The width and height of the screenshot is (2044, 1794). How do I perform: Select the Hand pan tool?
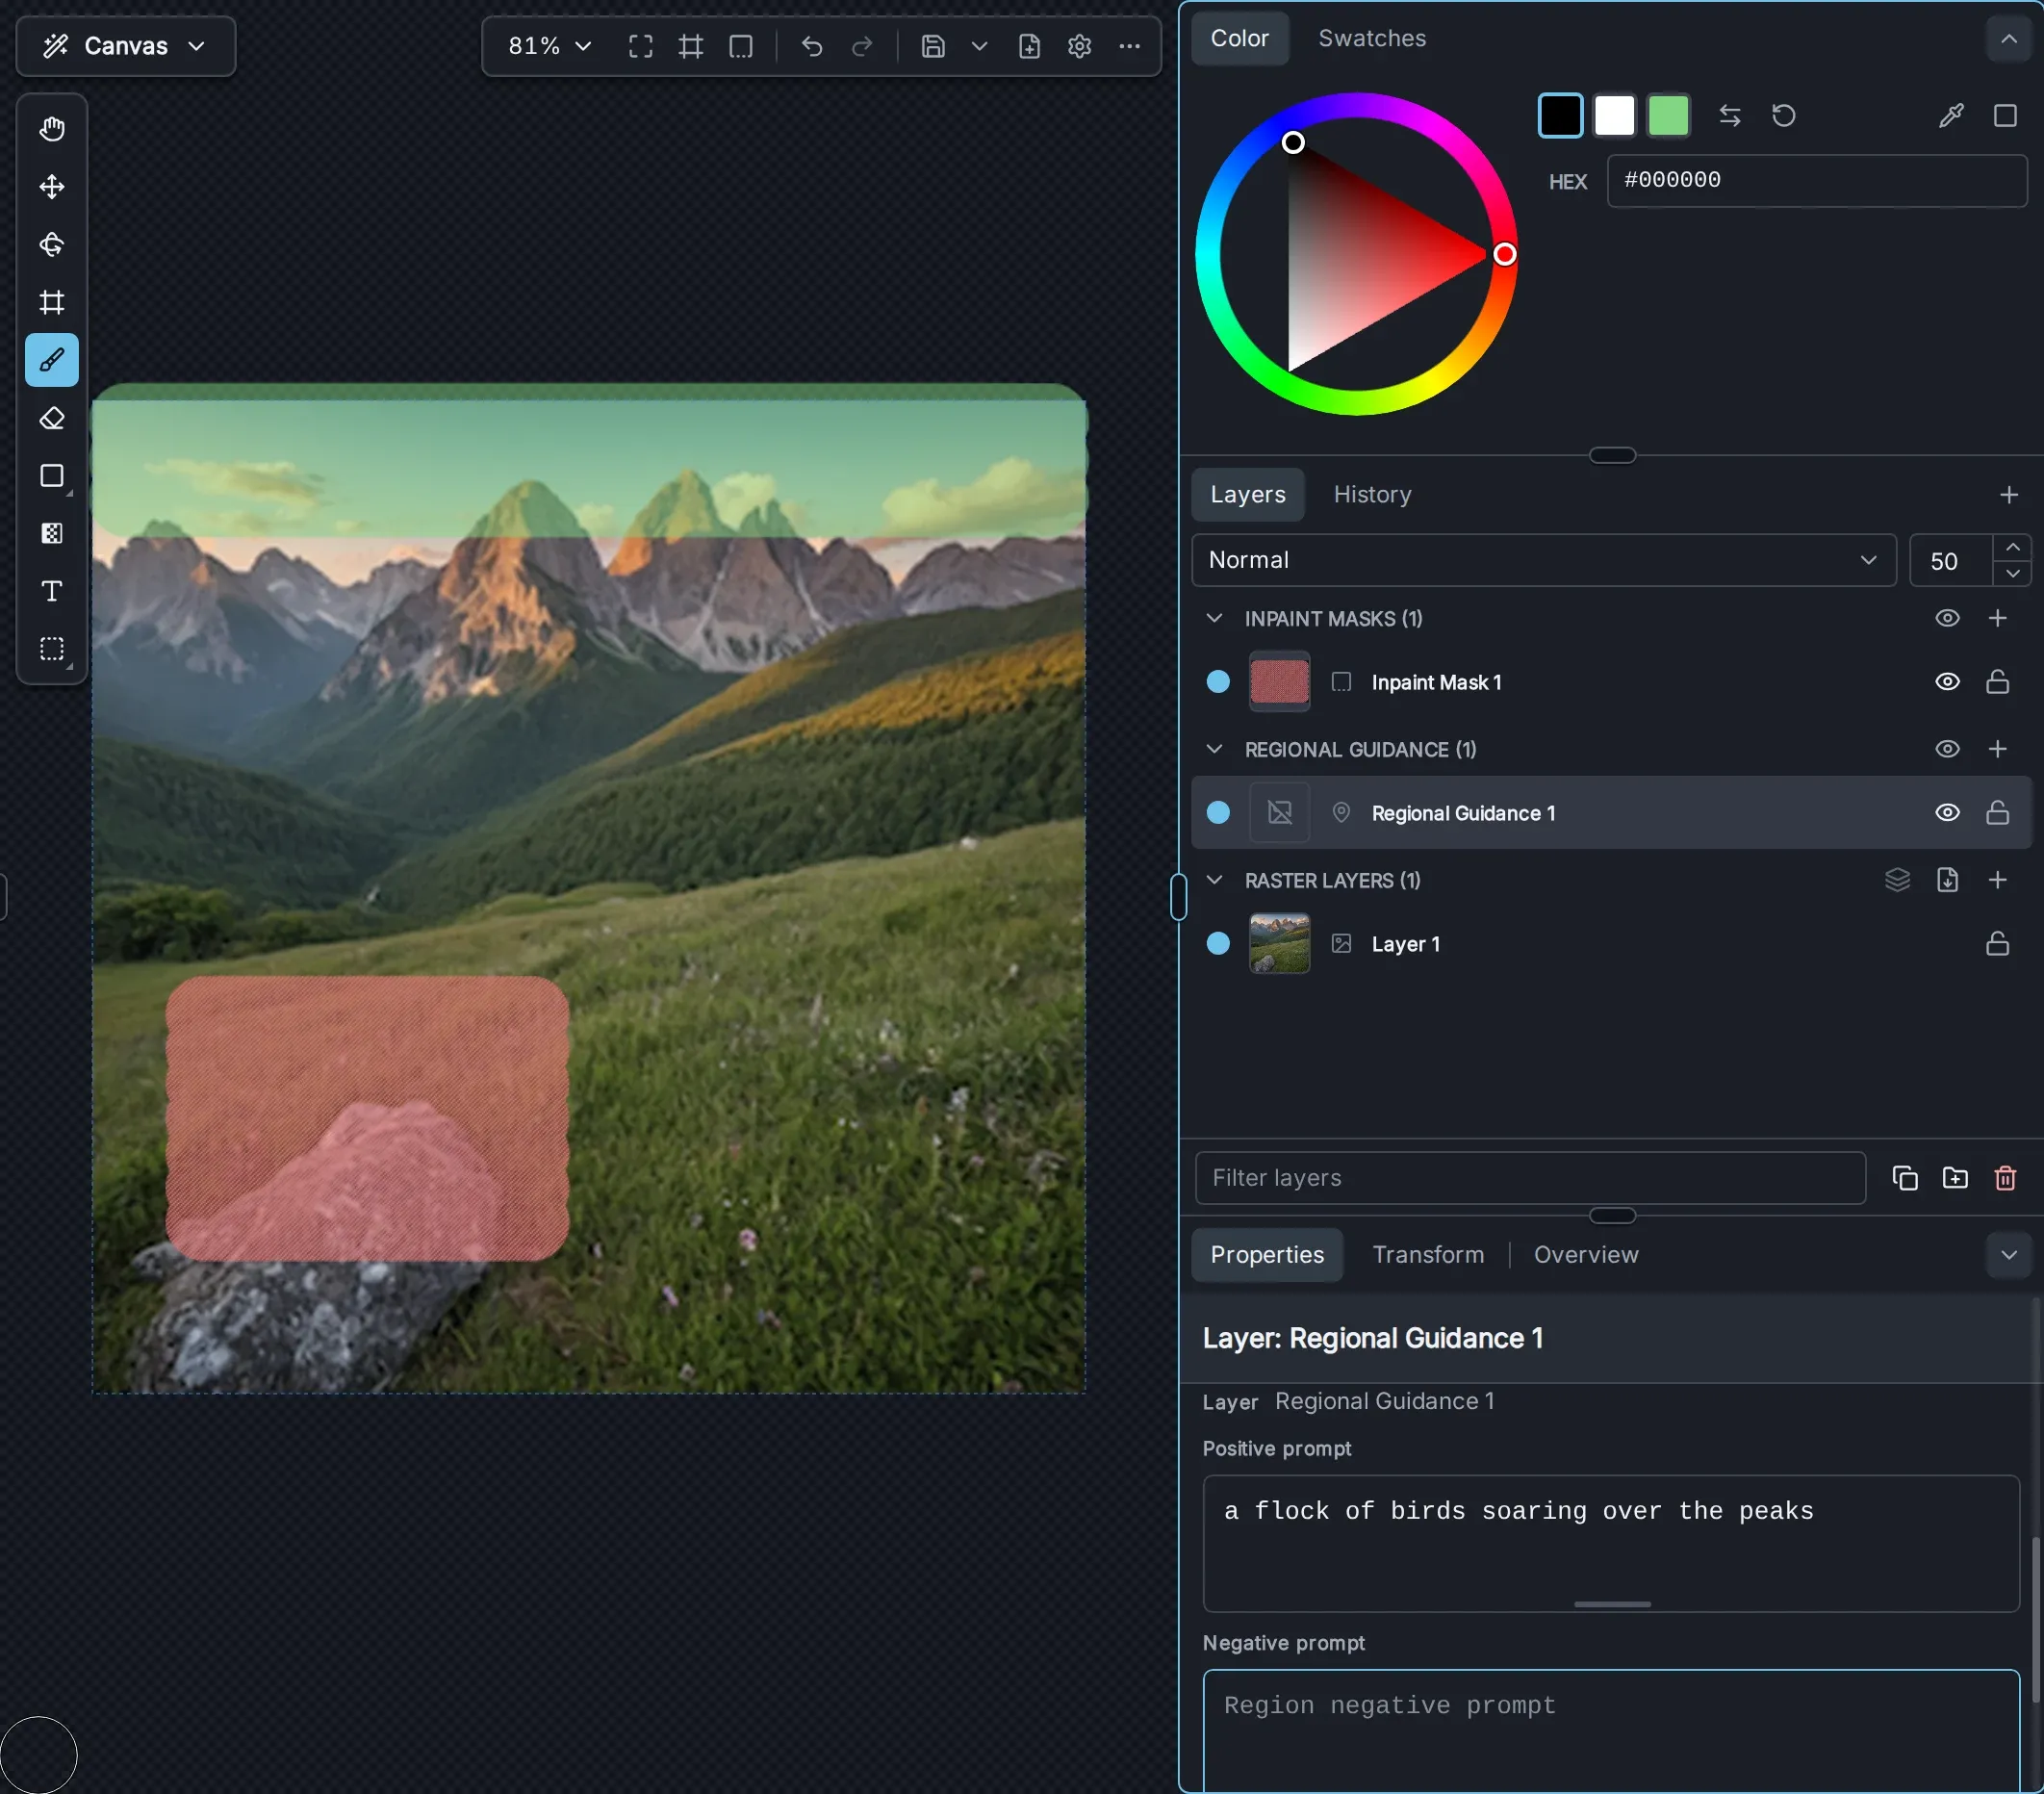click(x=52, y=129)
